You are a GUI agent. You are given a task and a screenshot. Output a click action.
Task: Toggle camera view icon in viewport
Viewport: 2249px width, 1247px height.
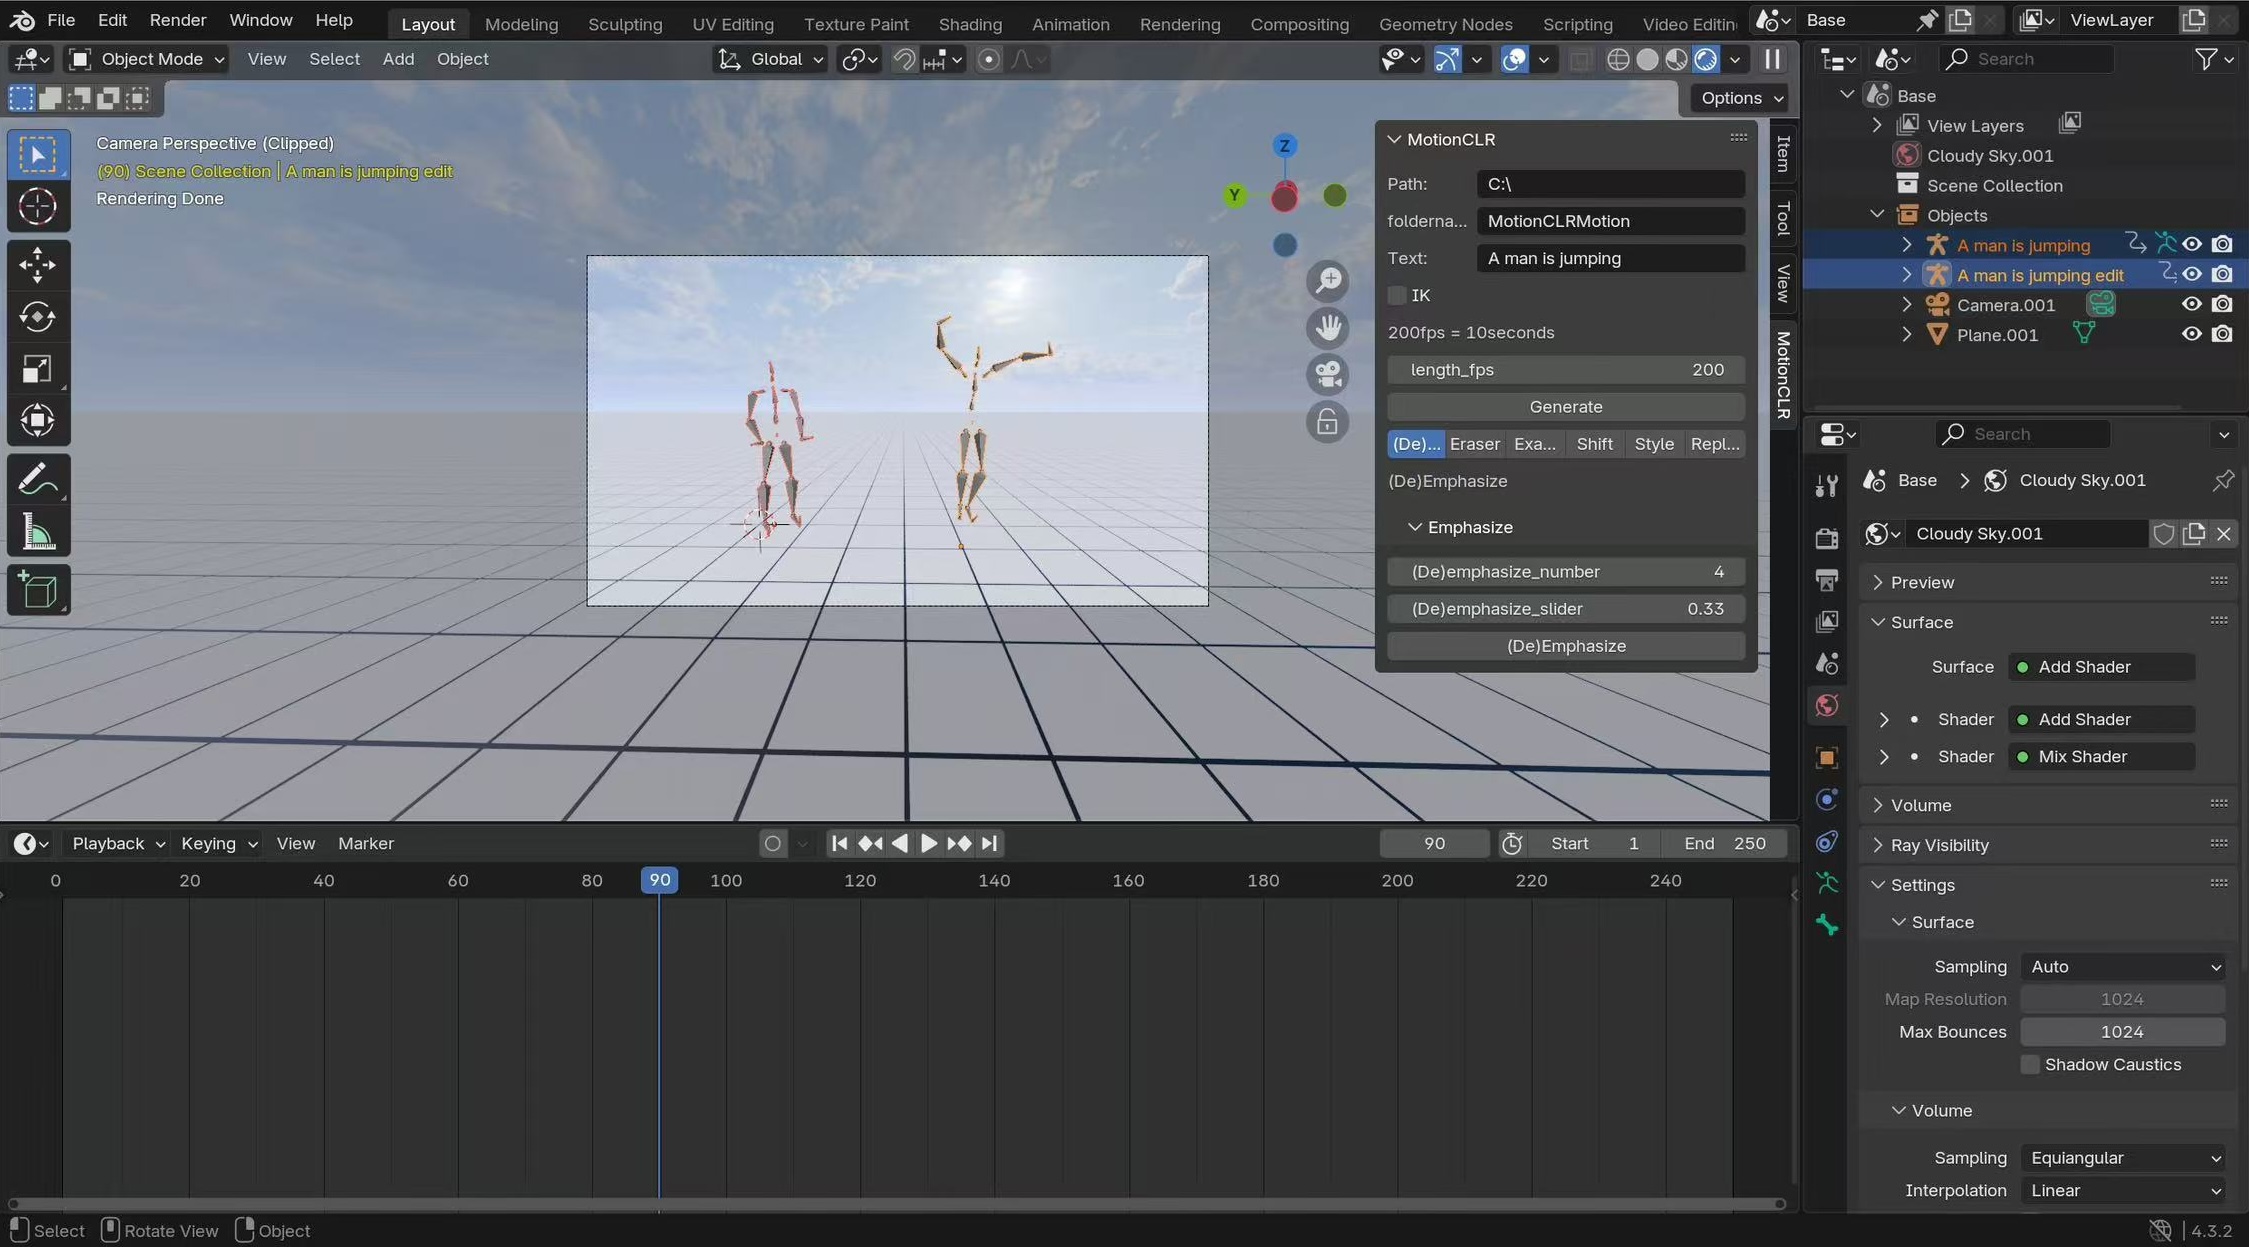pyautogui.click(x=1328, y=375)
